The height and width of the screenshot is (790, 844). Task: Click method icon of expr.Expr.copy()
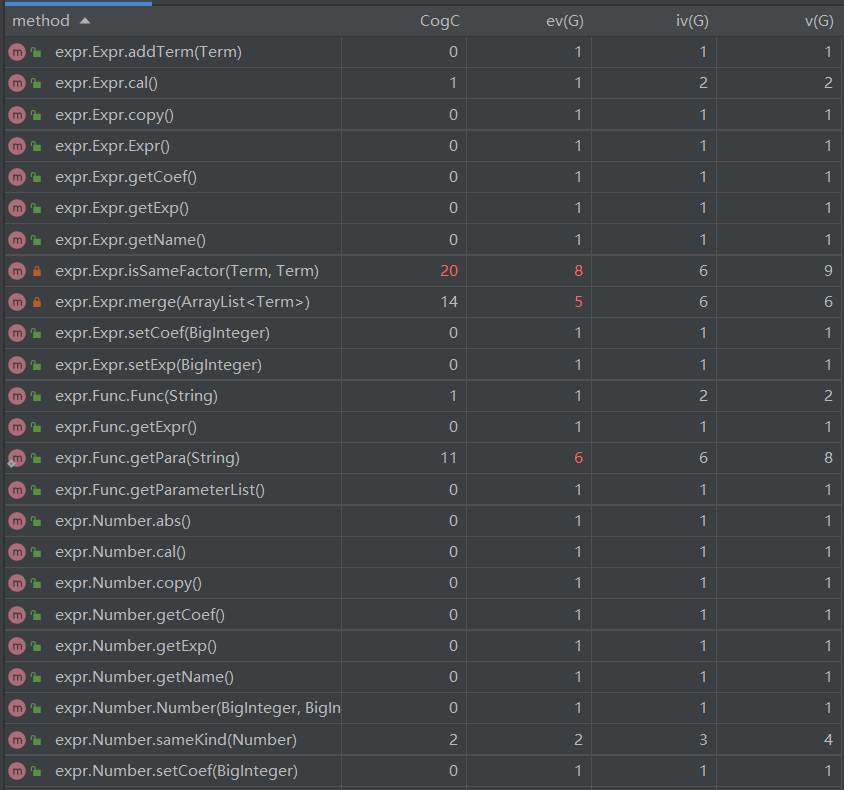click(17, 115)
